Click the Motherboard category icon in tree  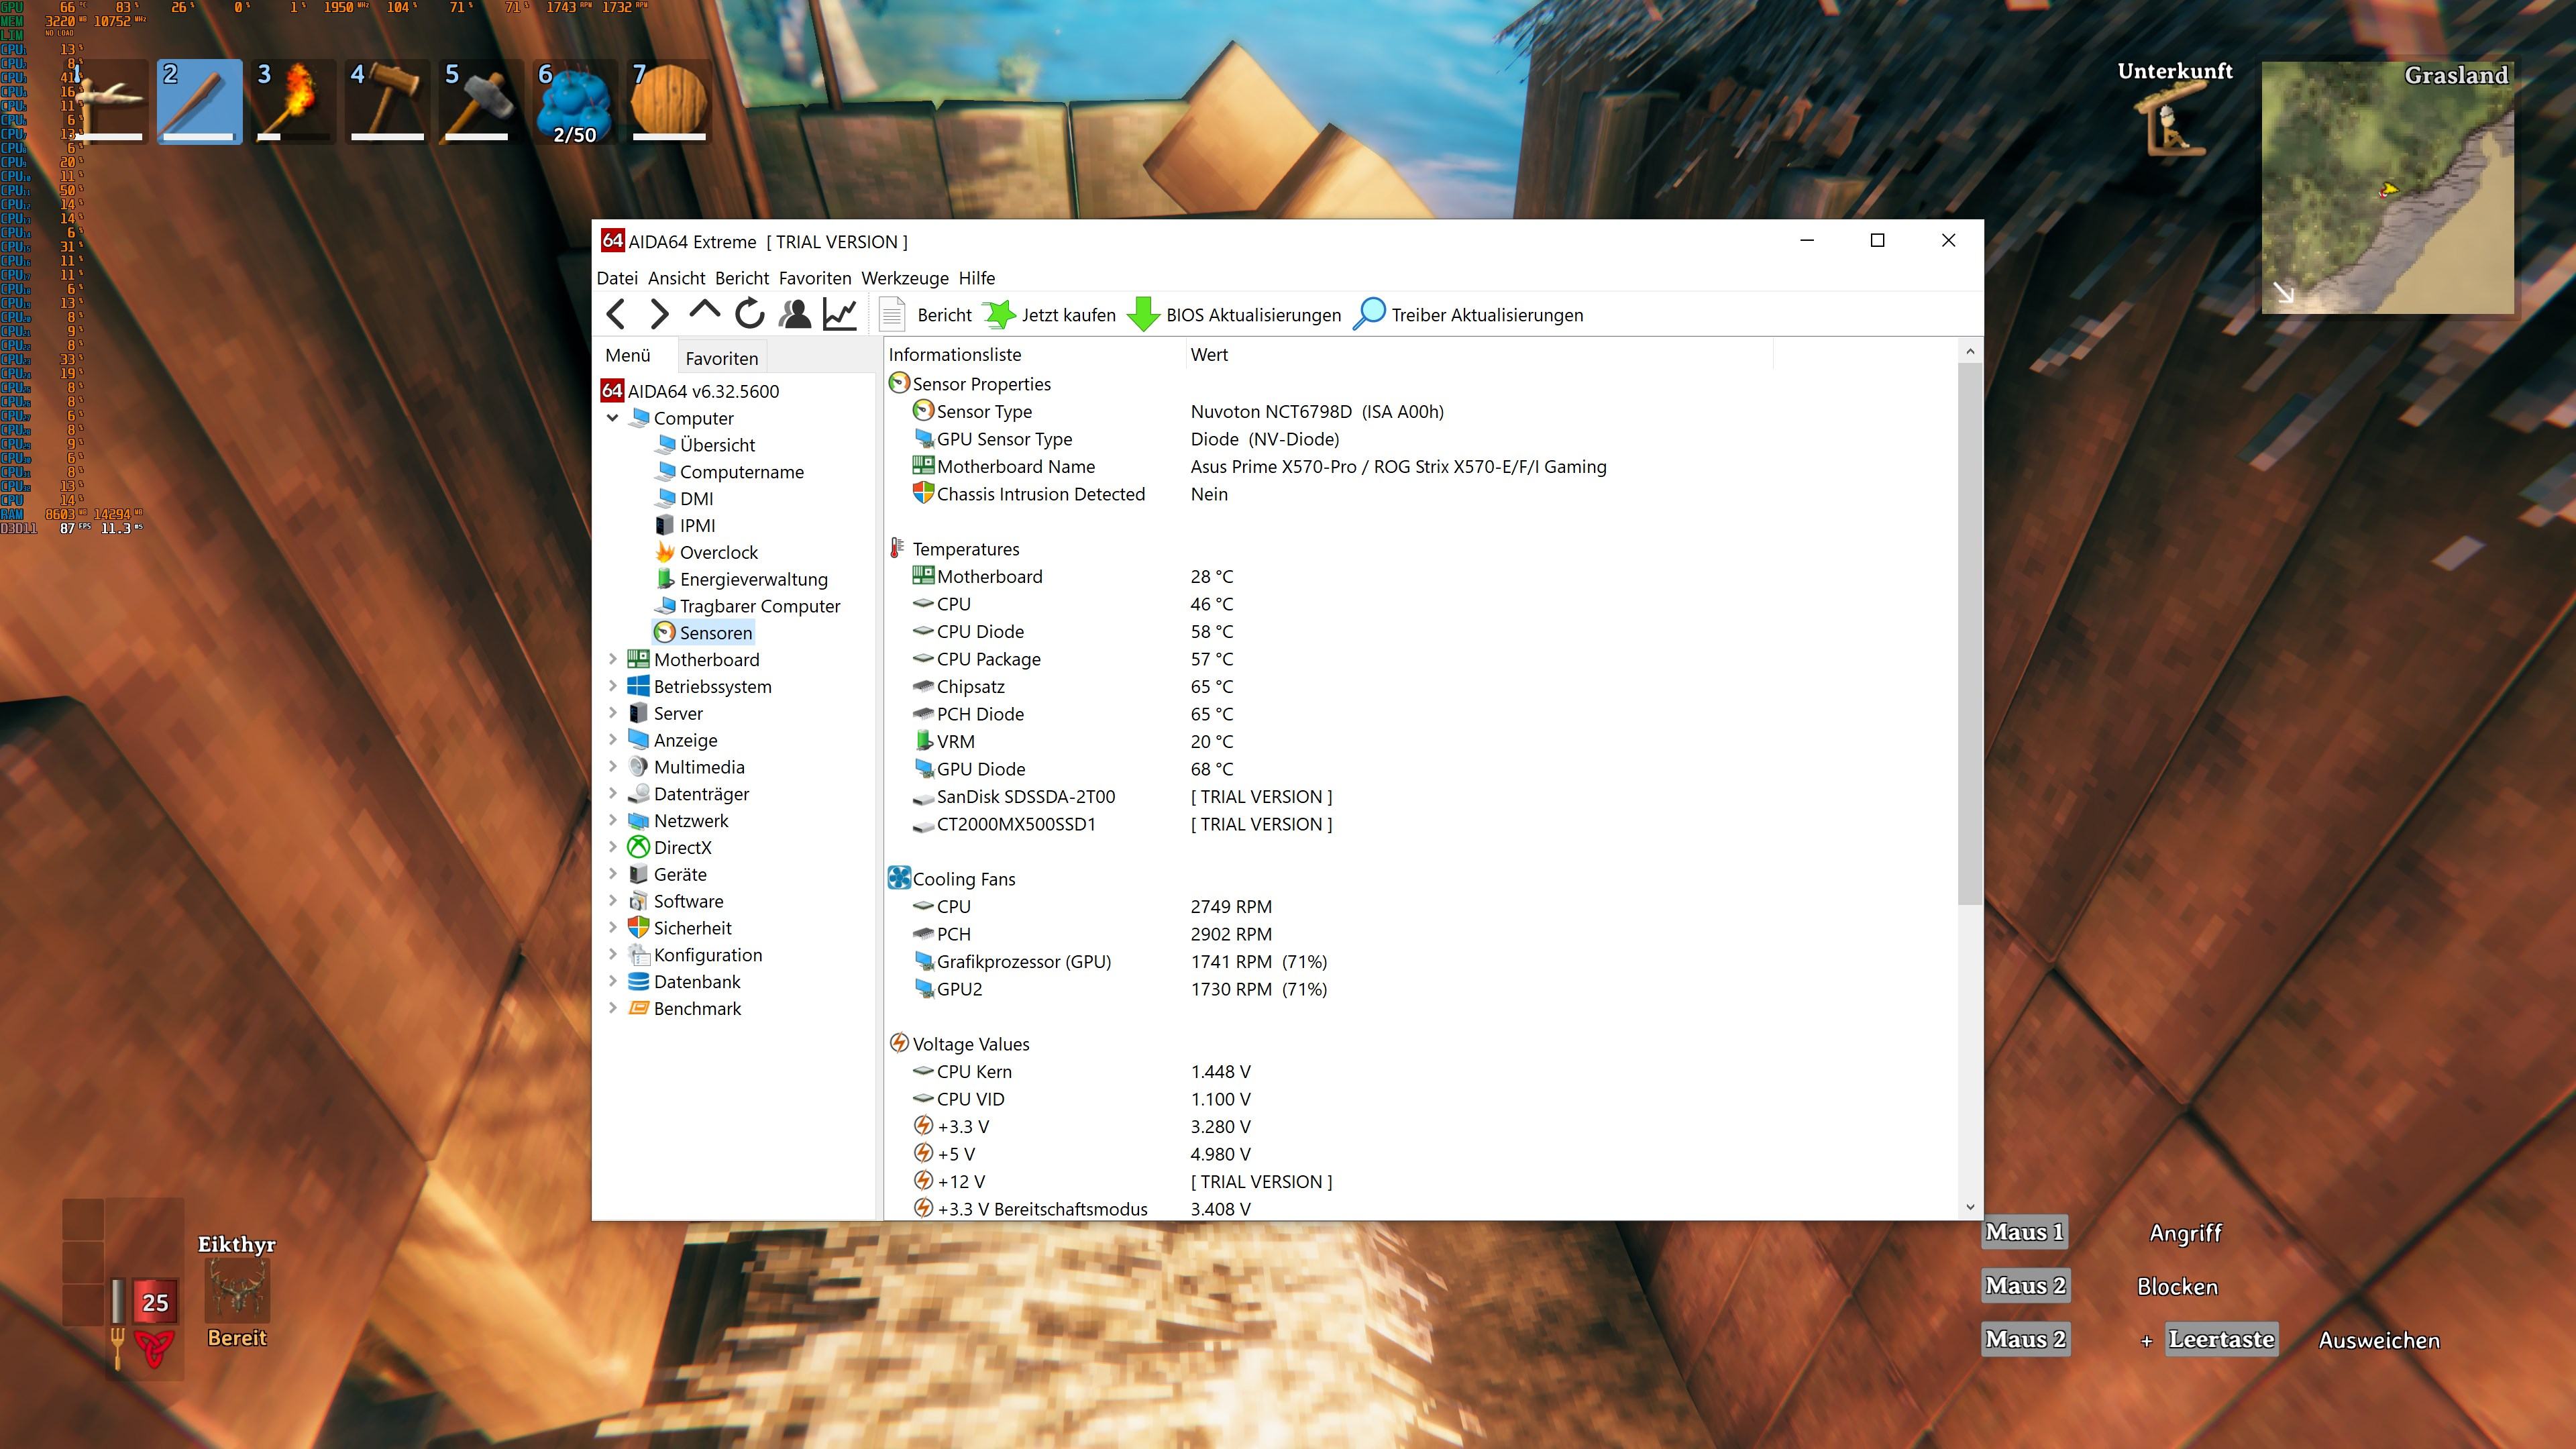(x=639, y=659)
